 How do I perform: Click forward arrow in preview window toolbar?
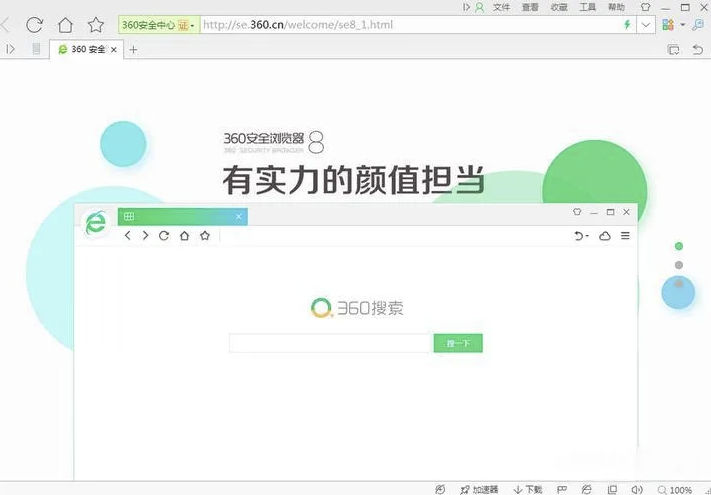coord(145,235)
